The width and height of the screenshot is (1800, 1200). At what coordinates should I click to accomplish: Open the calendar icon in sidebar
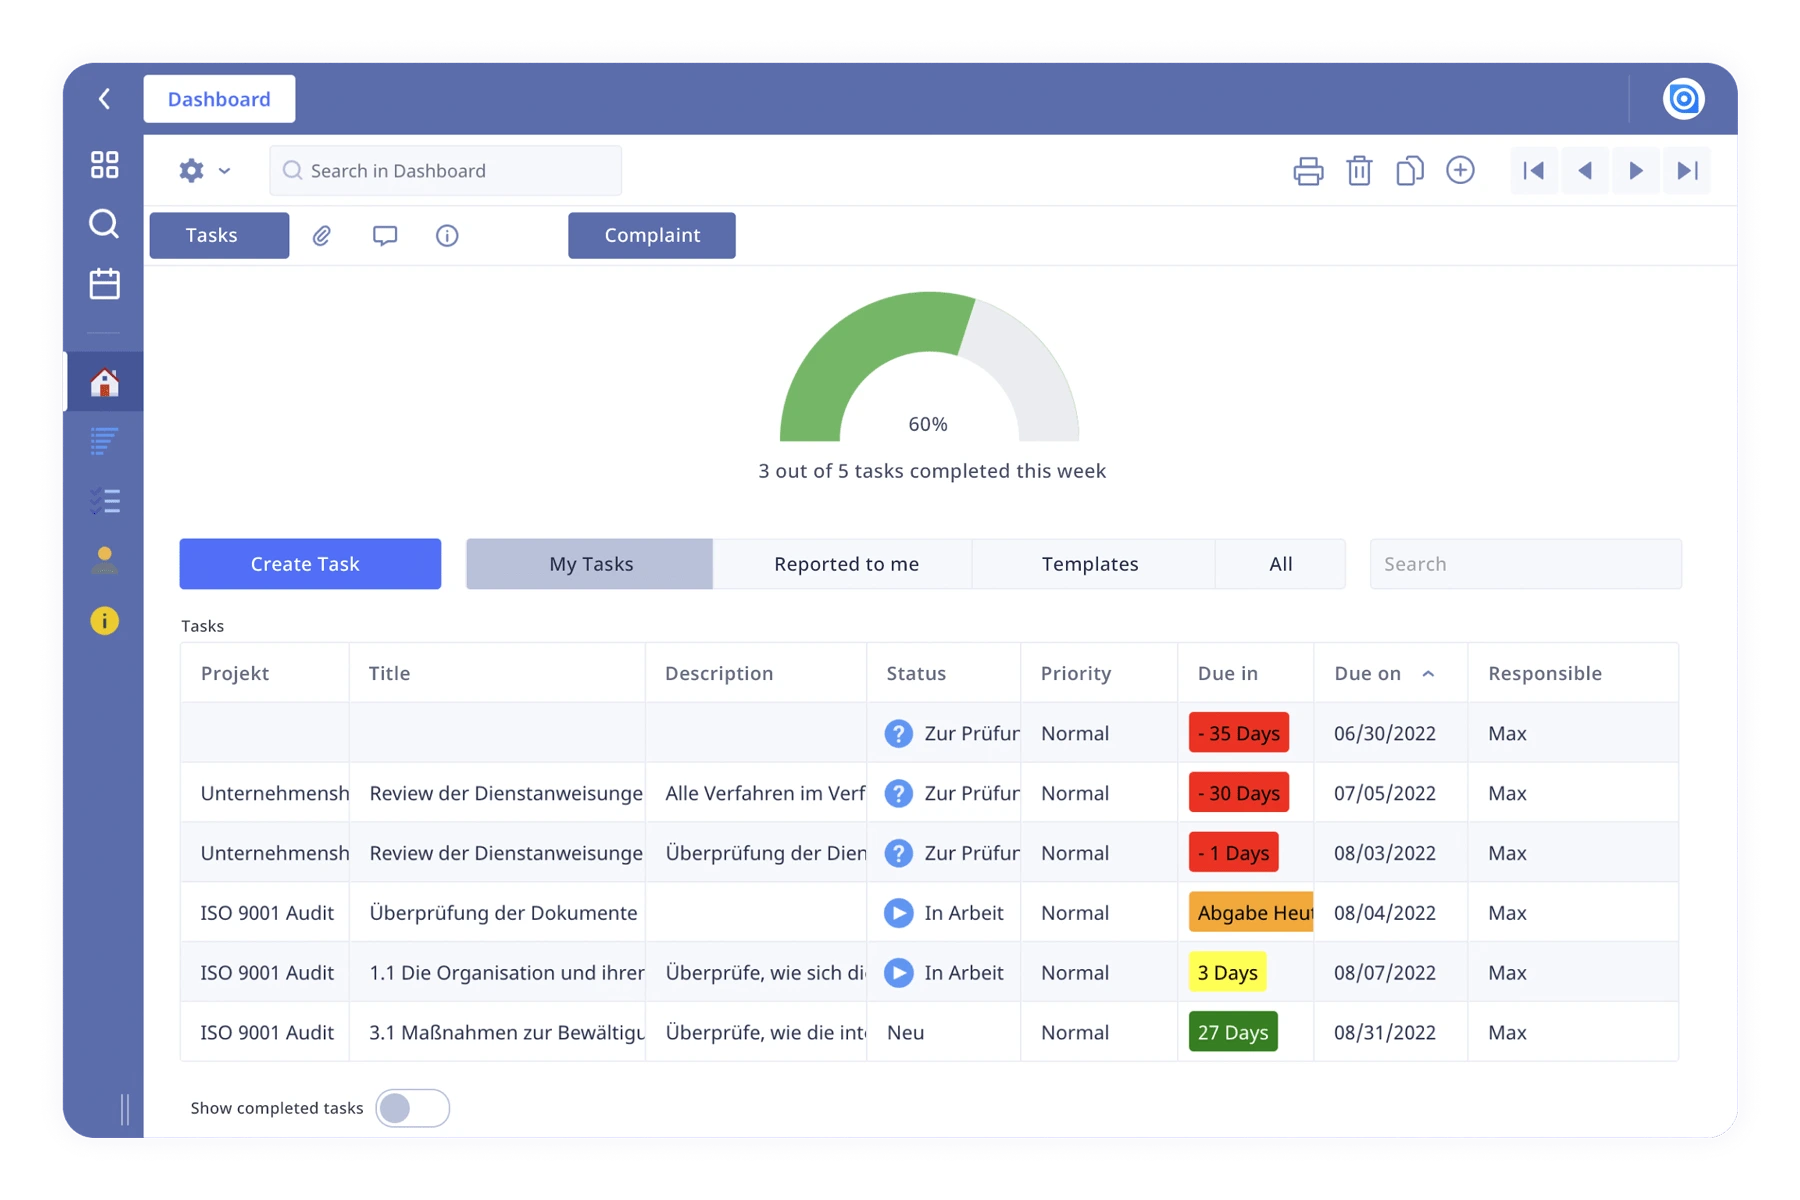(104, 283)
